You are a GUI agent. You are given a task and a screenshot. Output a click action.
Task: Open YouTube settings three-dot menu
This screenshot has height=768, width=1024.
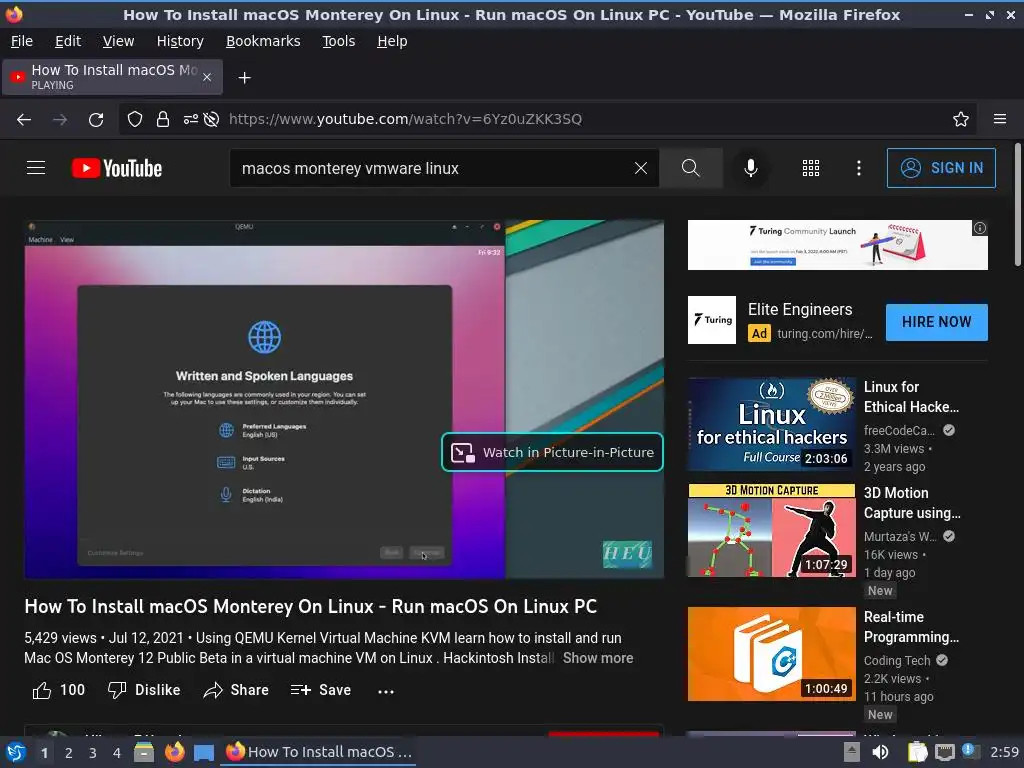859,168
